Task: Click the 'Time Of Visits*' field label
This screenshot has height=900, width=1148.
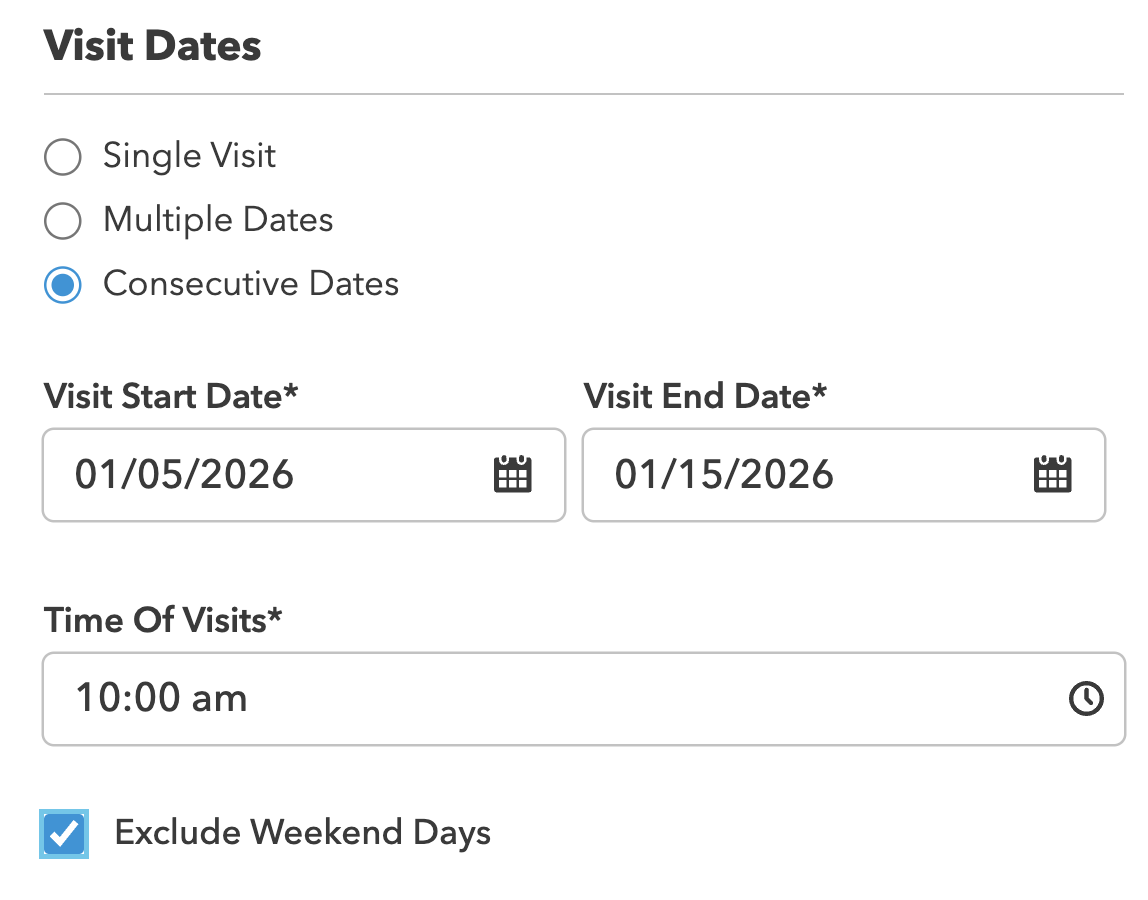Action: point(163,620)
